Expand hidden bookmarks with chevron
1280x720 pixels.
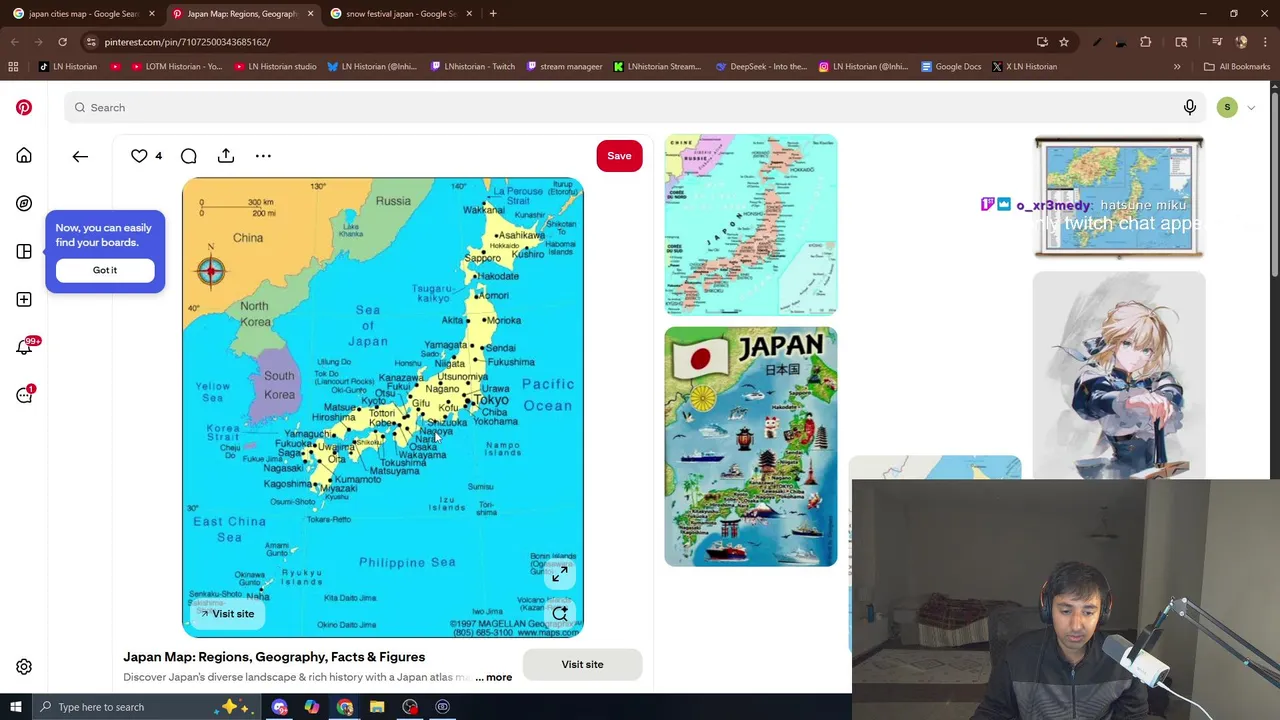(x=1177, y=67)
